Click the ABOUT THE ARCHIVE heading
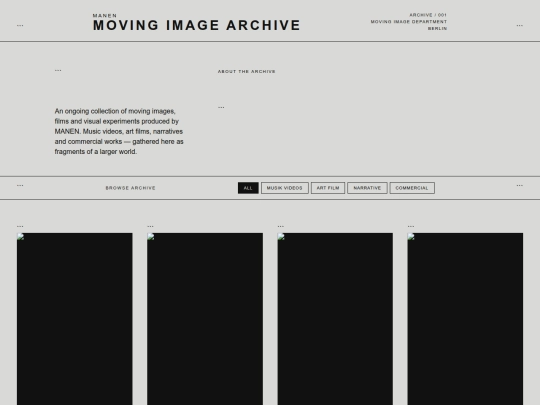Screen dimensions: 540x405 [247, 72]
